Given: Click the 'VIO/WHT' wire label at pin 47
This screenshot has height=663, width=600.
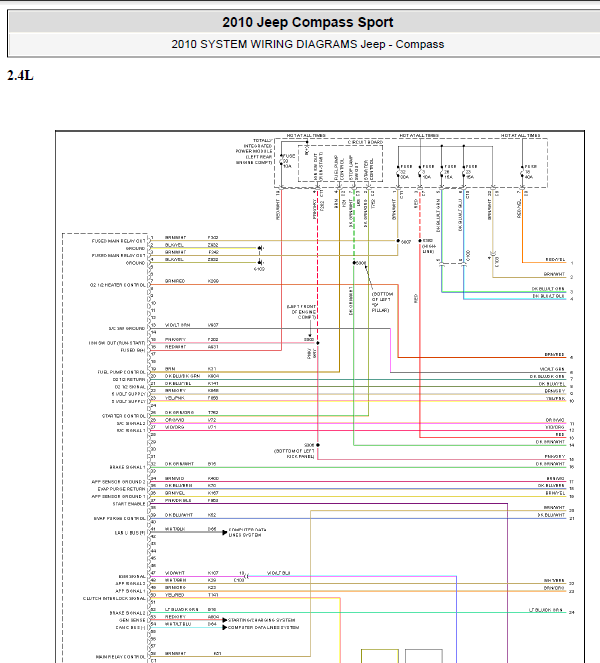Looking at the screenshot, I should tap(175, 573).
